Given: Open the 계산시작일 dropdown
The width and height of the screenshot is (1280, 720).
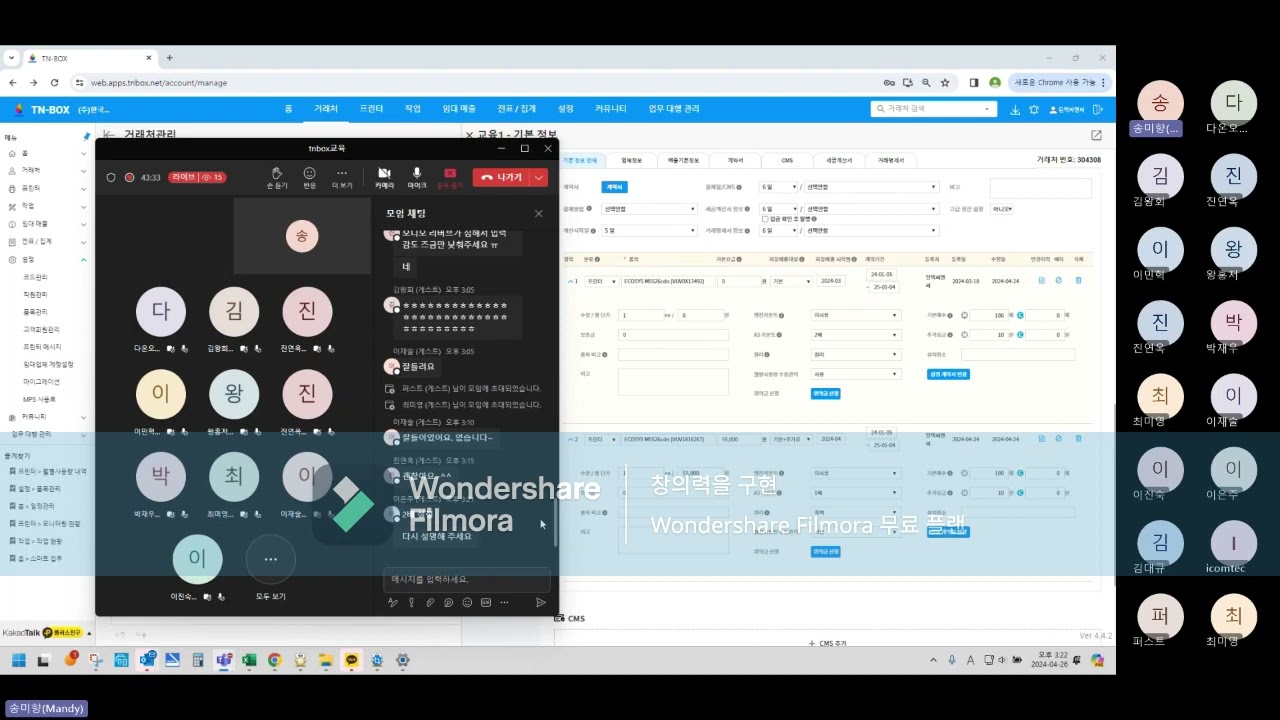Looking at the screenshot, I should pyautogui.click(x=649, y=230).
